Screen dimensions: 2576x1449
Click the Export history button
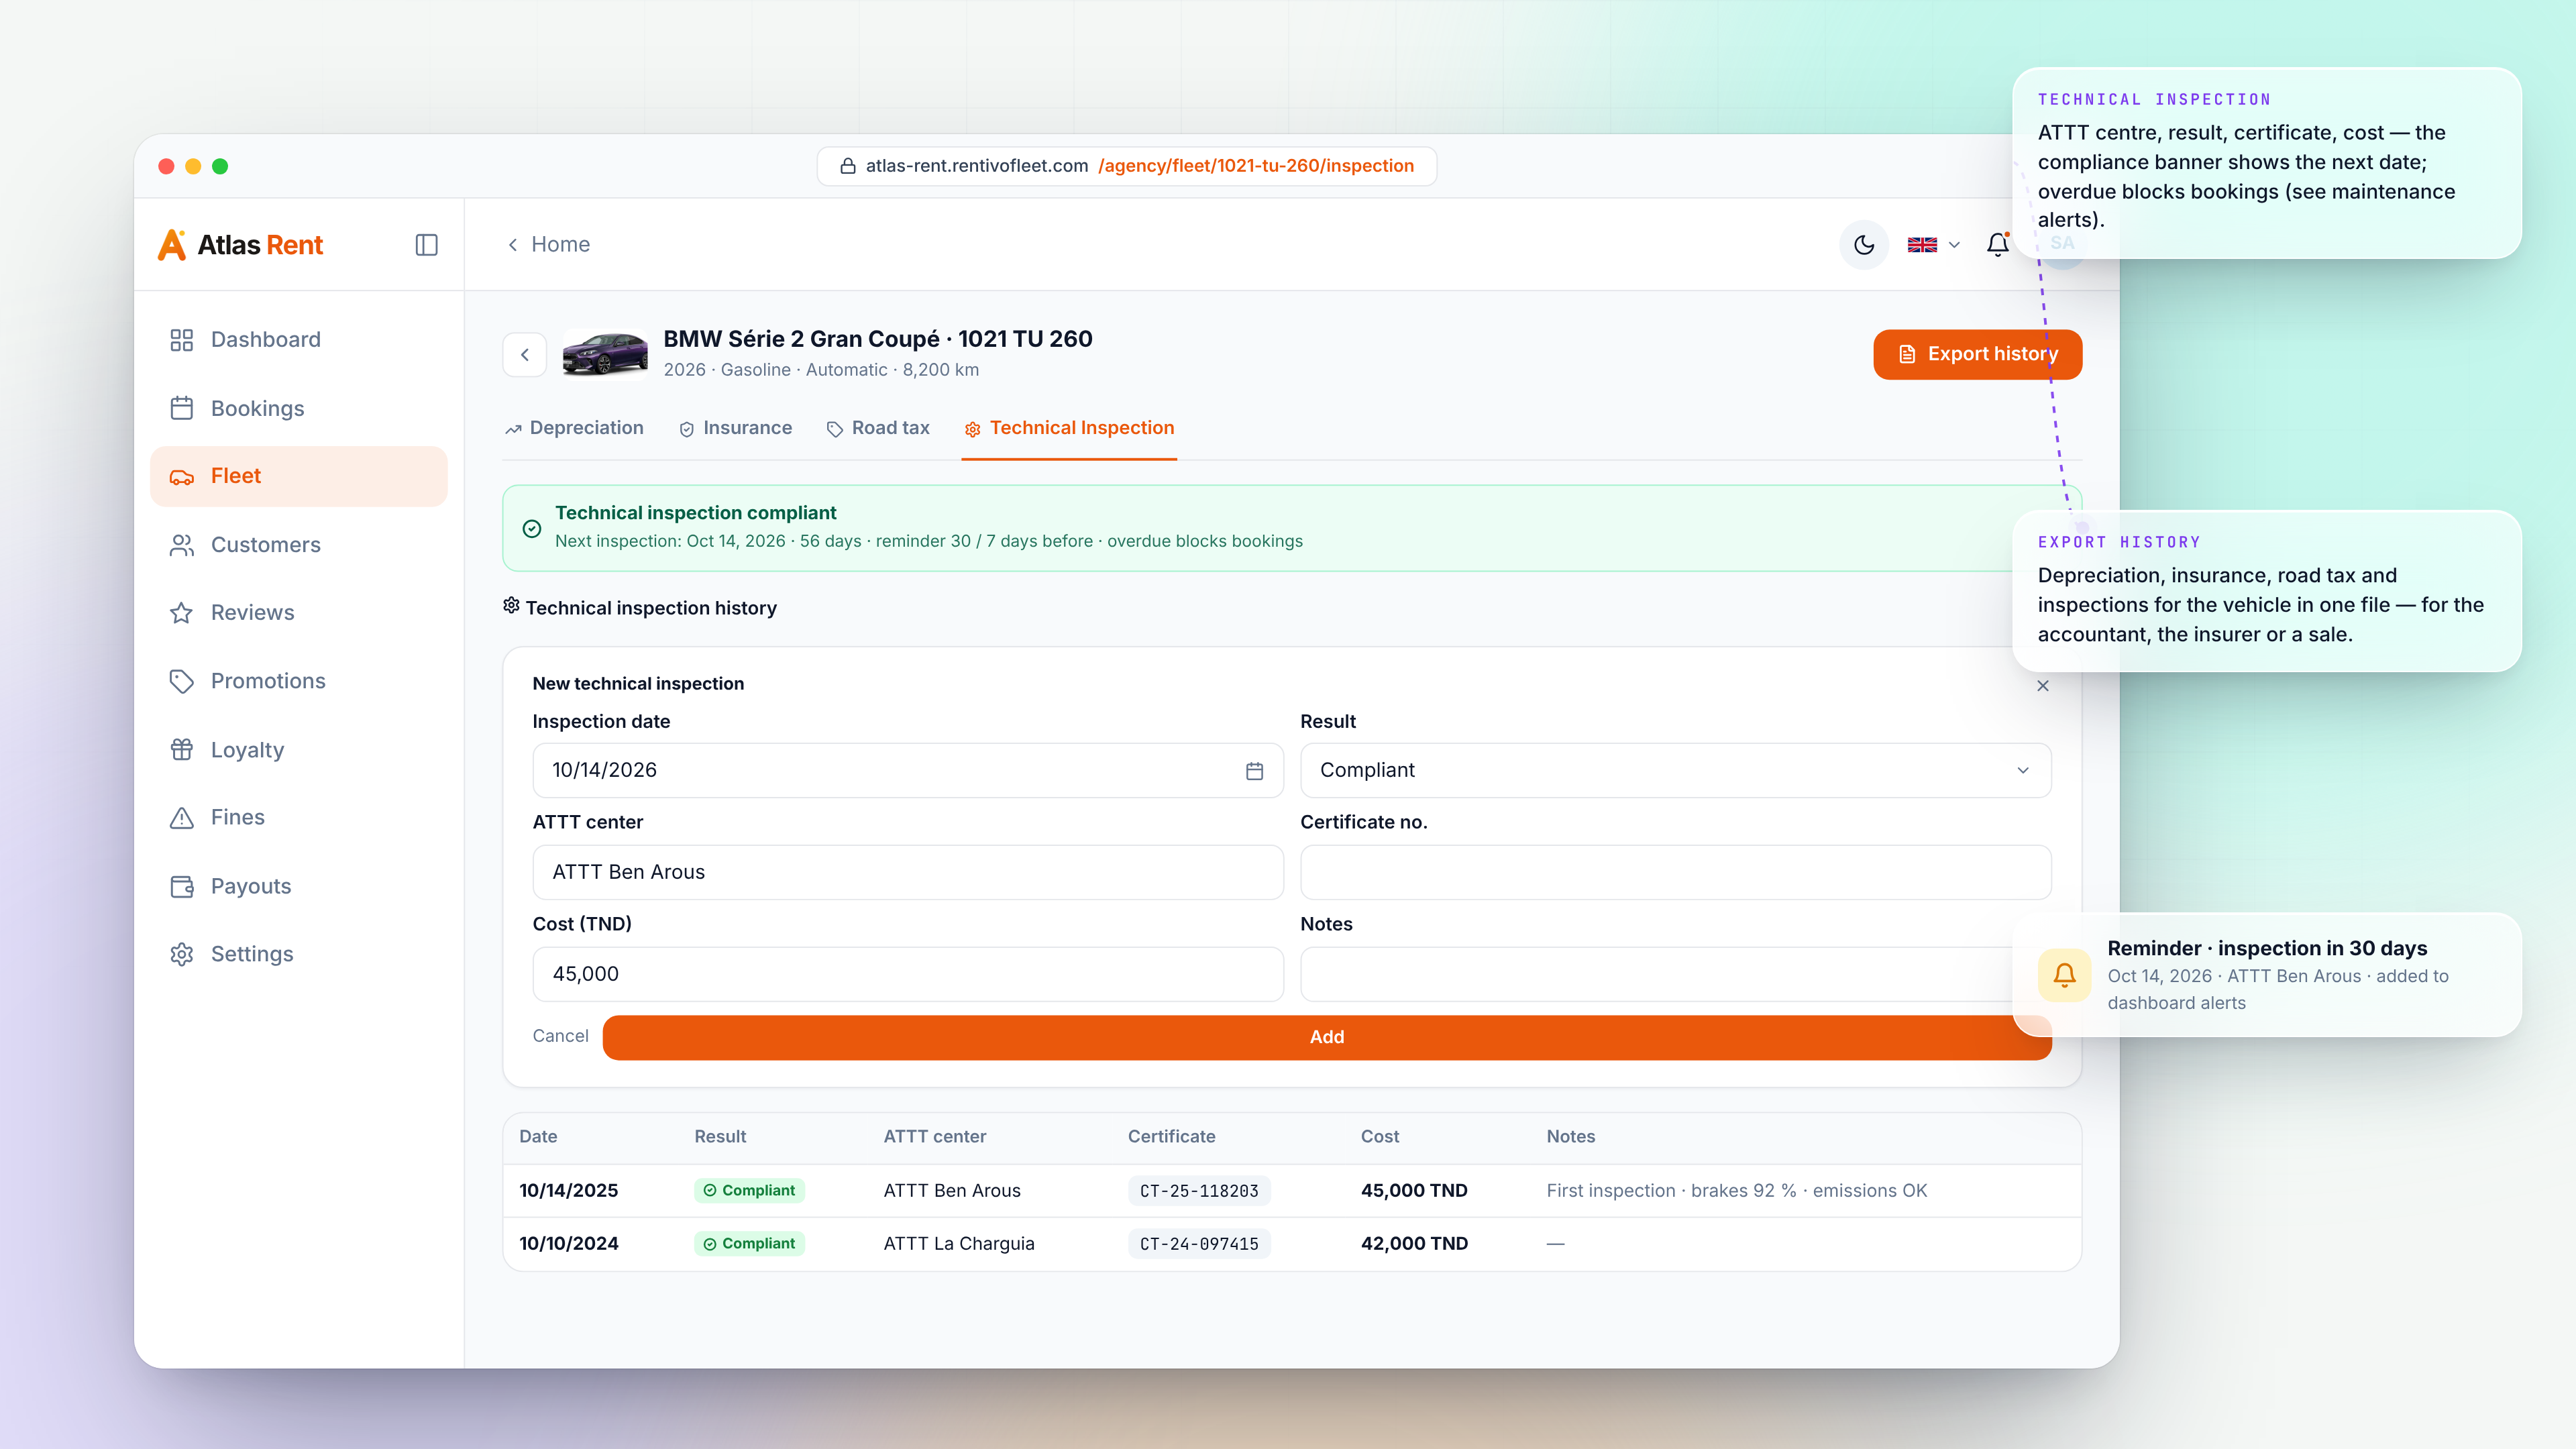pos(1977,354)
